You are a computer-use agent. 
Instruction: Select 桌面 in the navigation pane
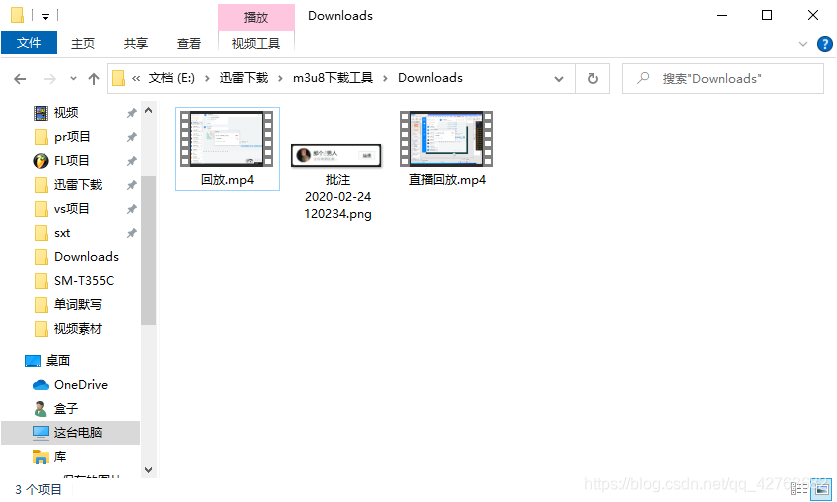[x=58, y=360]
